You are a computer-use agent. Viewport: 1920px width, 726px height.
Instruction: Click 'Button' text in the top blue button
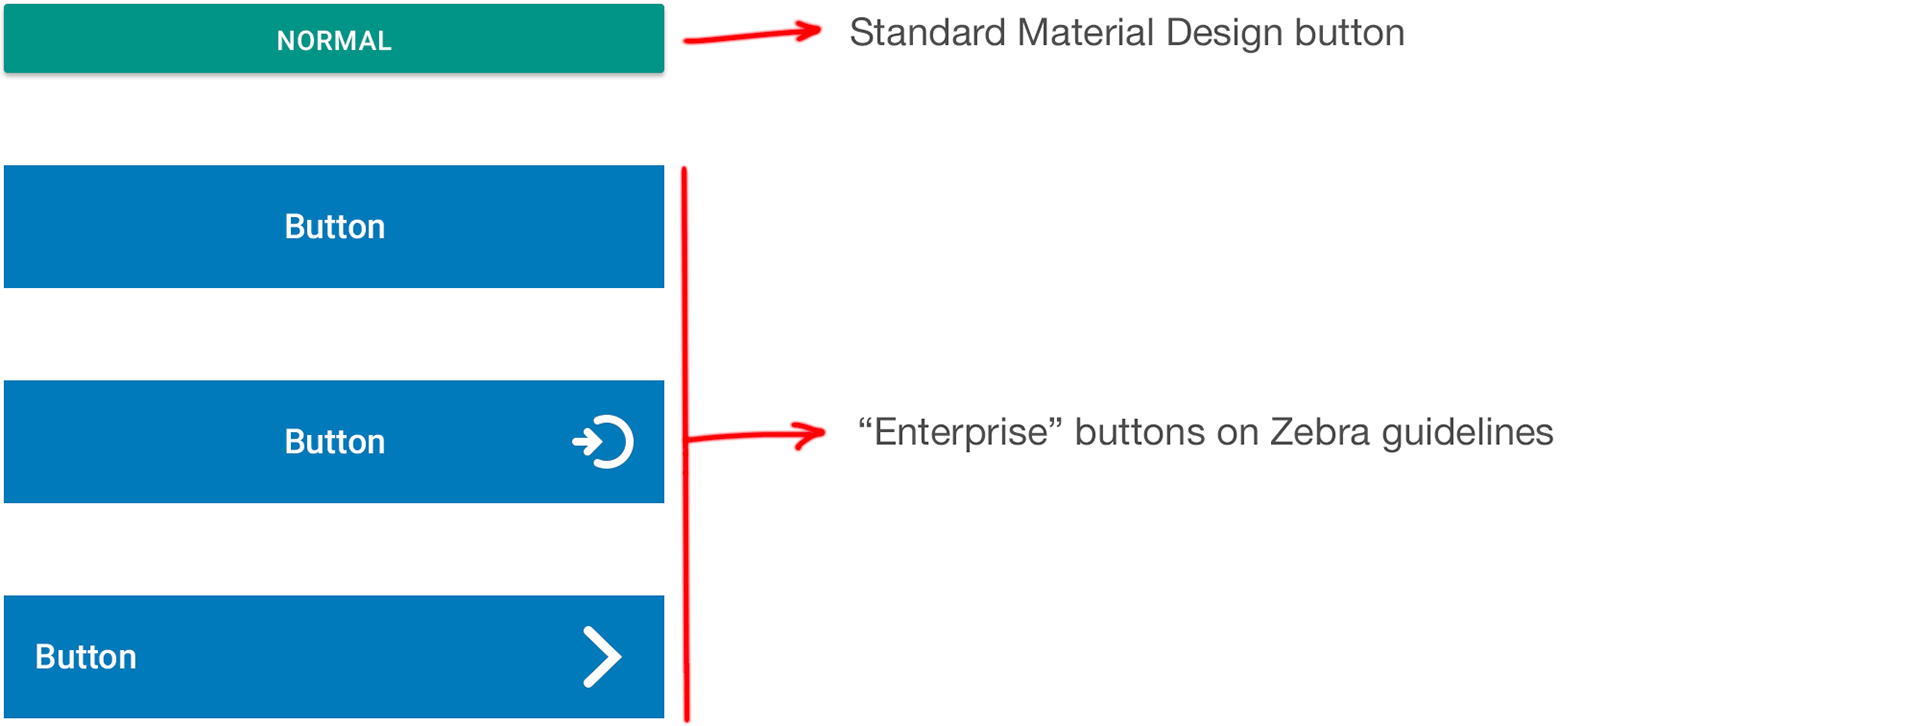(335, 227)
